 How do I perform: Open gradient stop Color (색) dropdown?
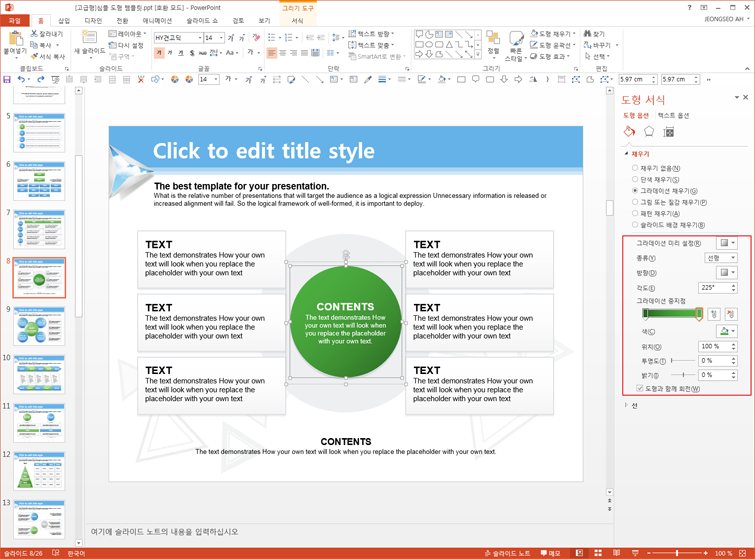click(x=727, y=331)
